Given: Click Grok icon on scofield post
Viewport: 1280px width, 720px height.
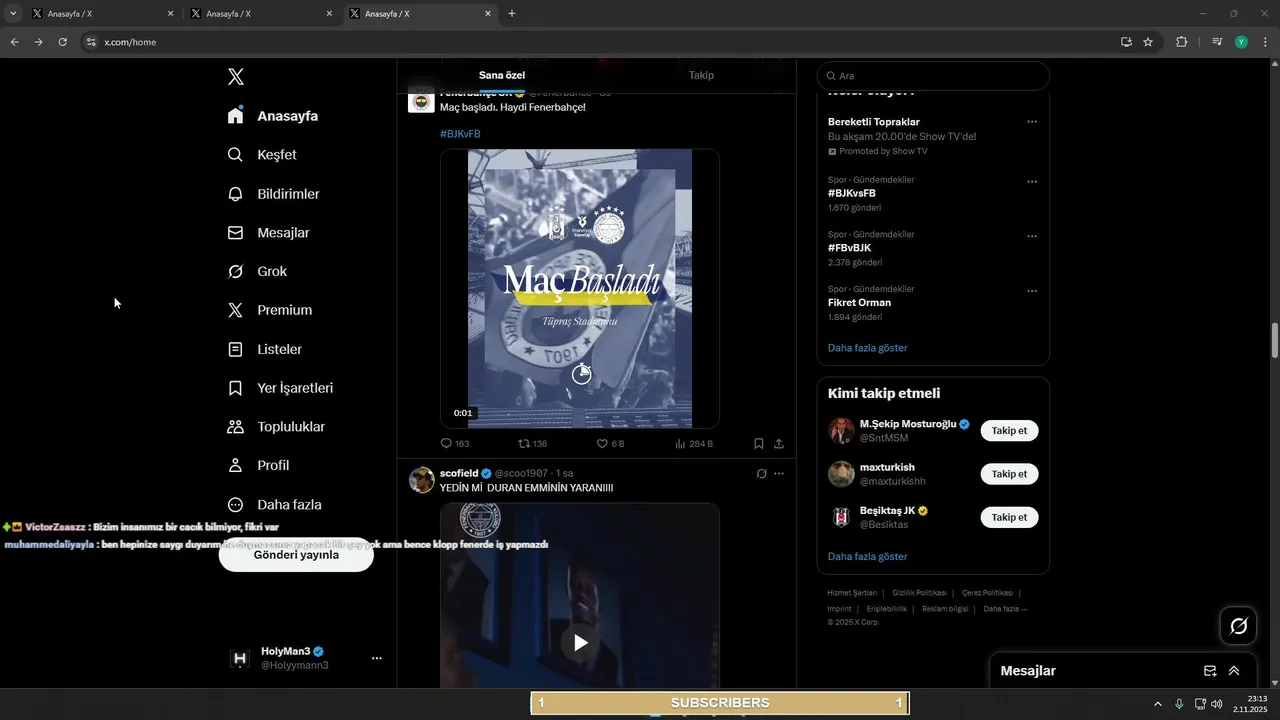Looking at the screenshot, I should coord(761,473).
